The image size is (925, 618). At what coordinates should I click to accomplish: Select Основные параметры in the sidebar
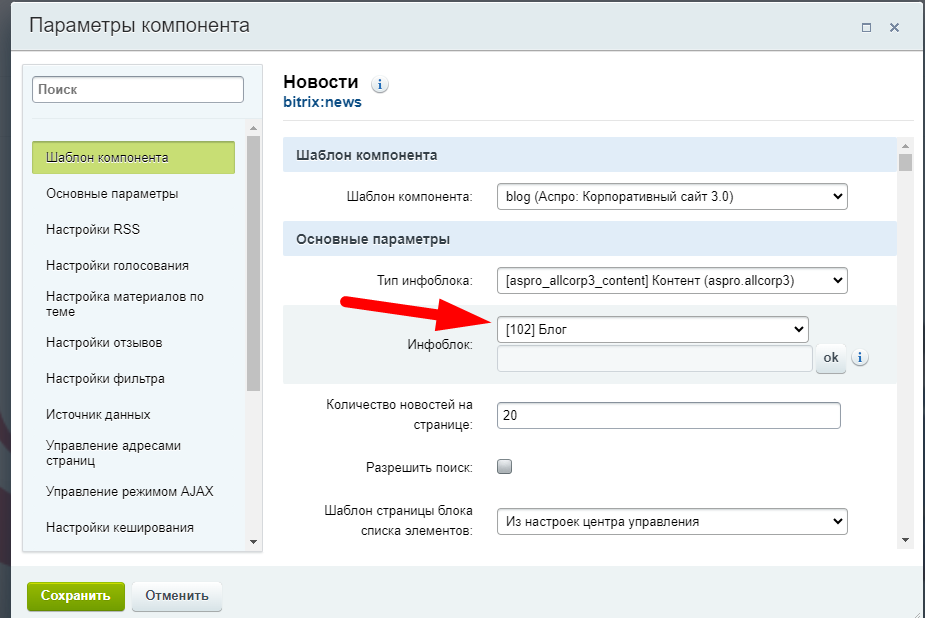pyautogui.click(x=112, y=193)
